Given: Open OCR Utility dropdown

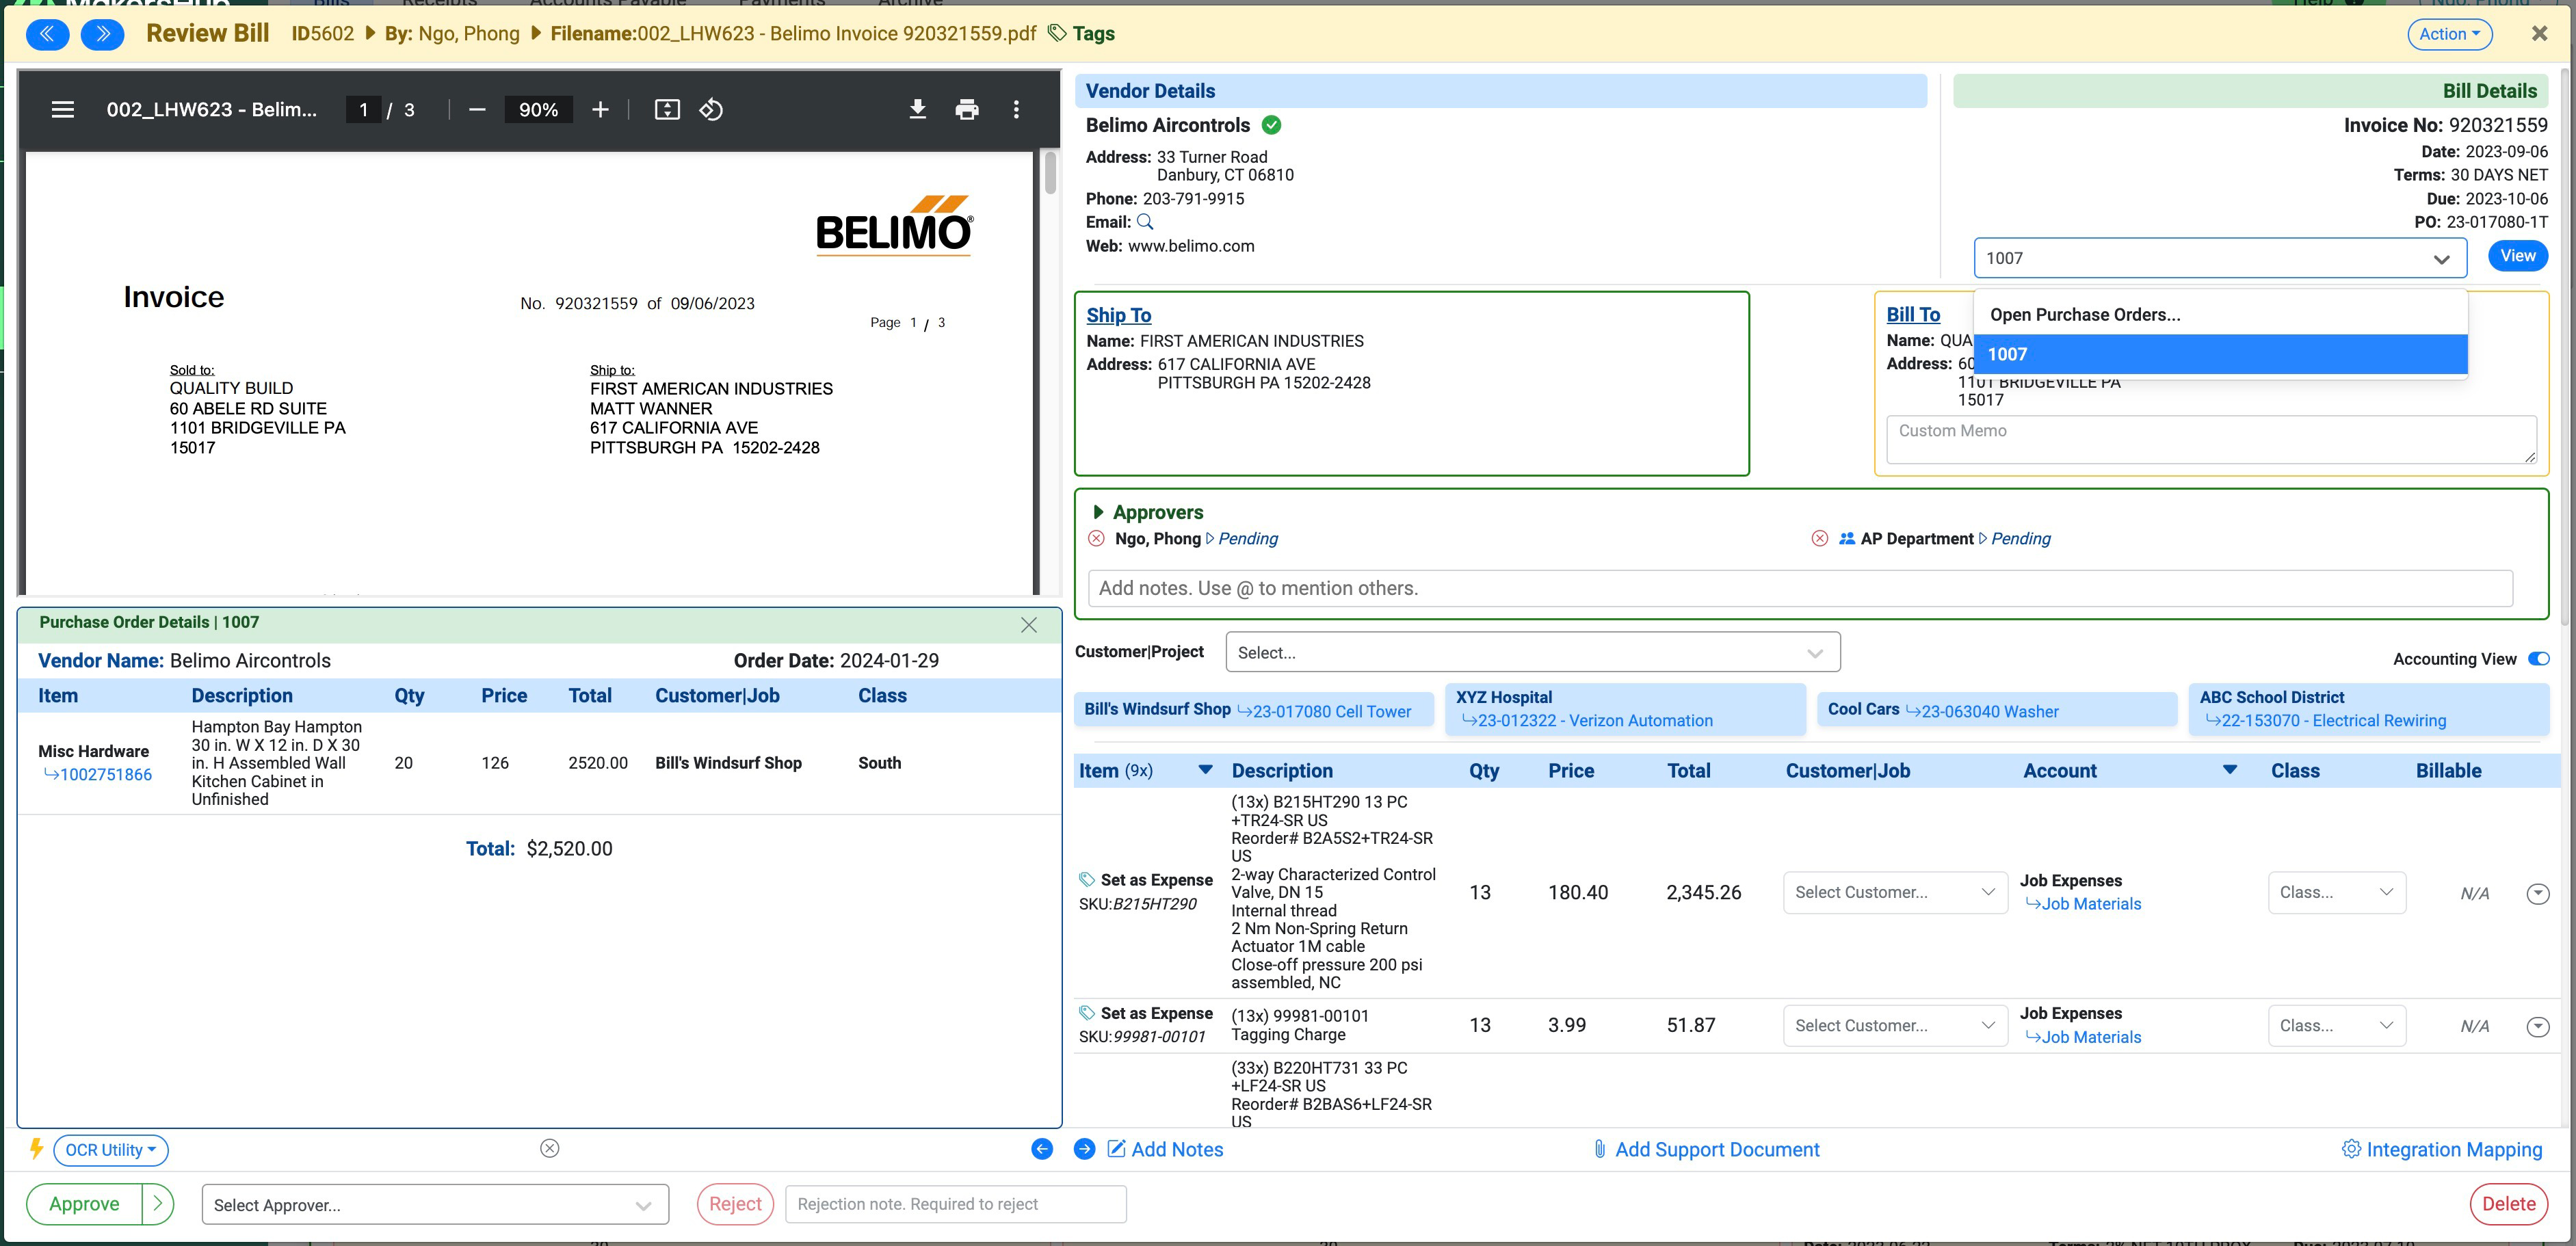Looking at the screenshot, I should (x=111, y=1150).
